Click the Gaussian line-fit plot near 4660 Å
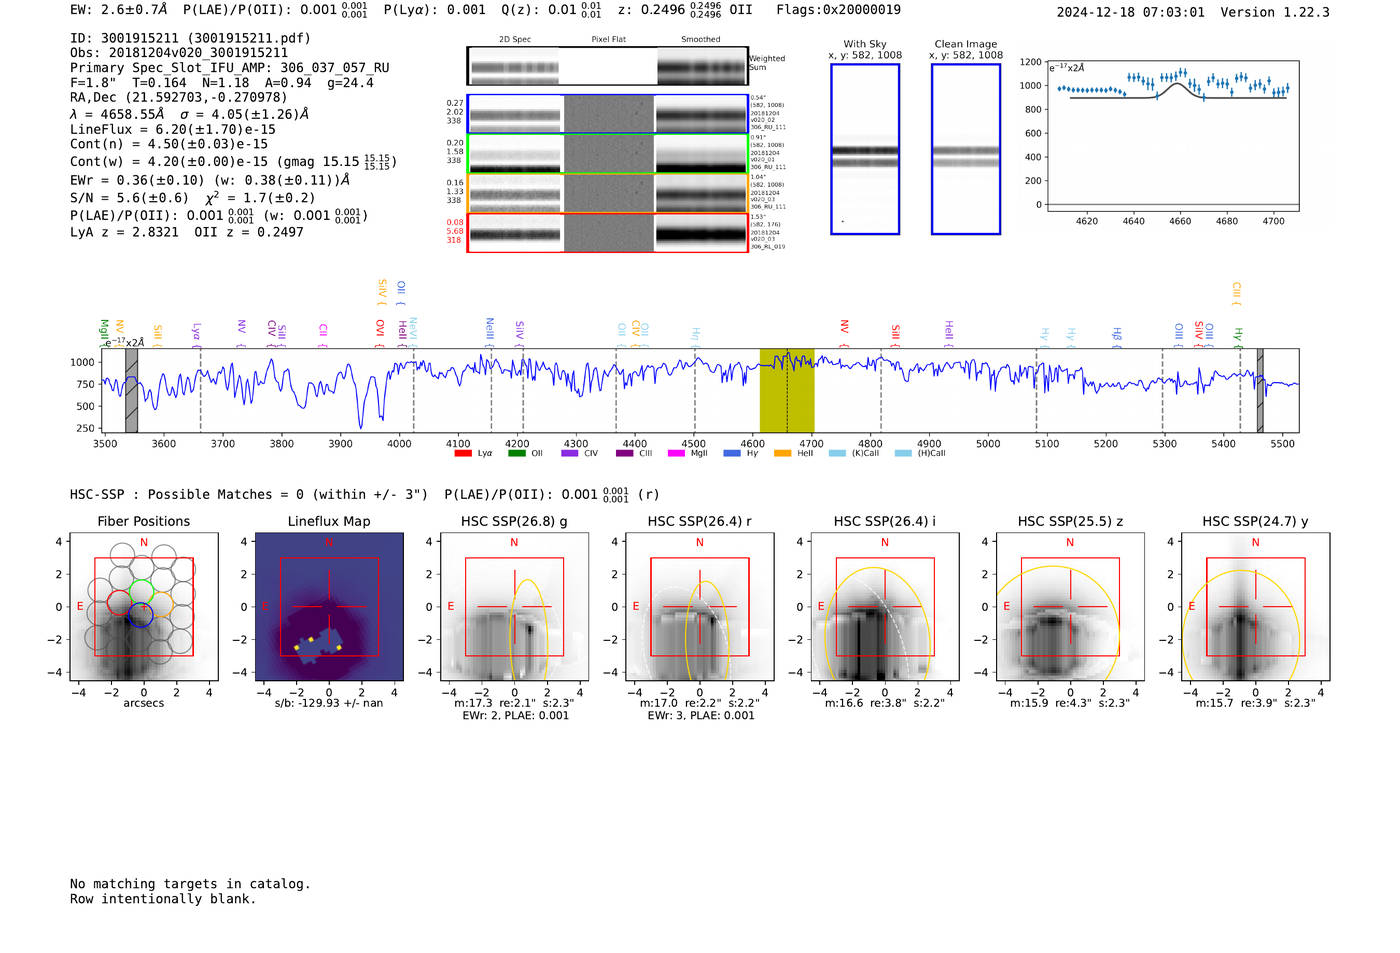Screen dimensions: 1400x953 coord(1173,135)
